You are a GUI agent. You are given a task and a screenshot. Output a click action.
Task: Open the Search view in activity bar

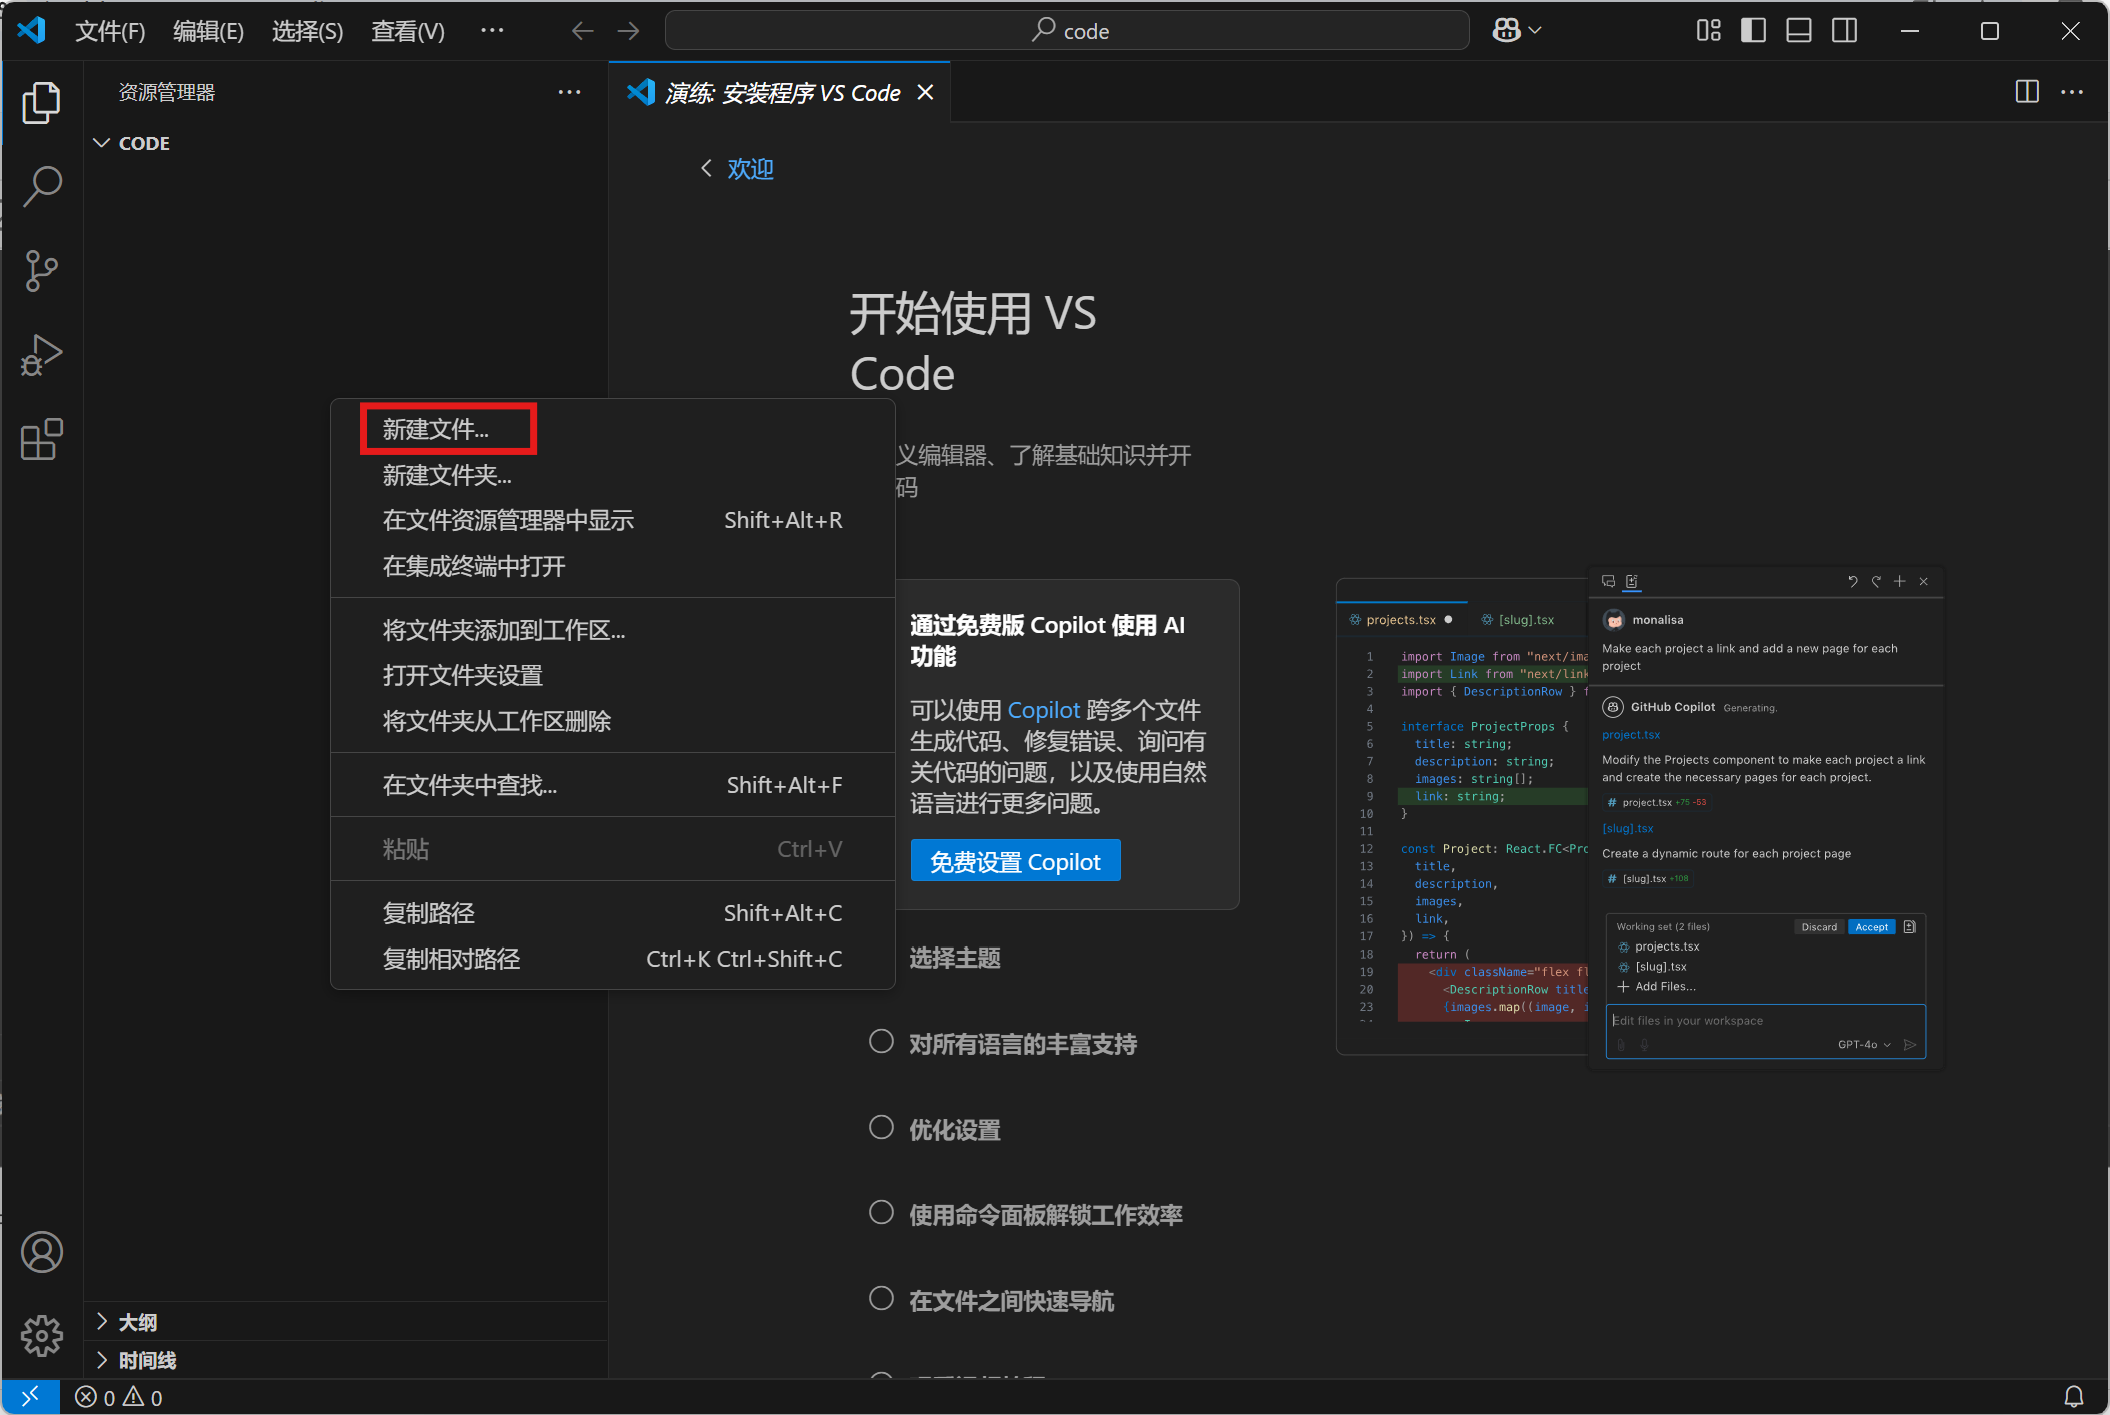point(41,187)
